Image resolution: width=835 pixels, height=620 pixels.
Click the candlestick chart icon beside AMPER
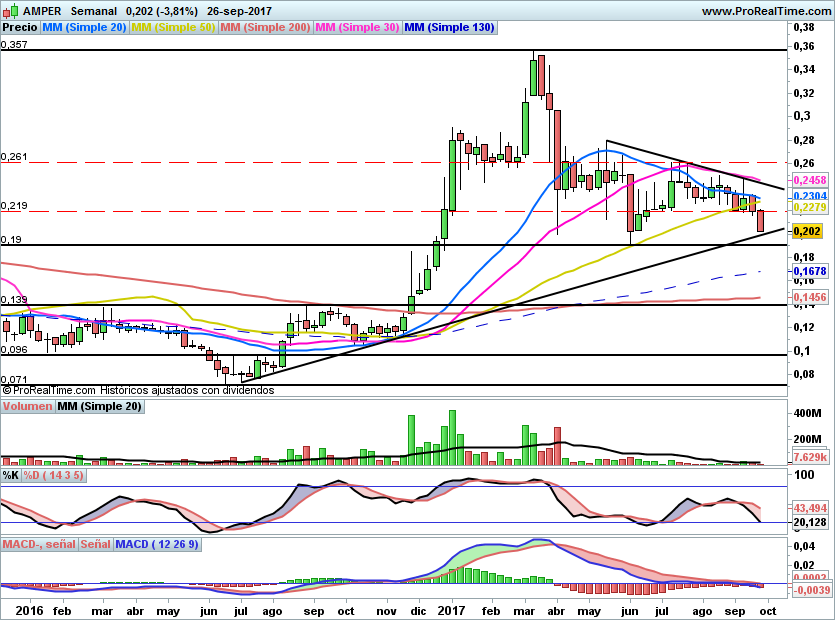click(x=11, y=11)
